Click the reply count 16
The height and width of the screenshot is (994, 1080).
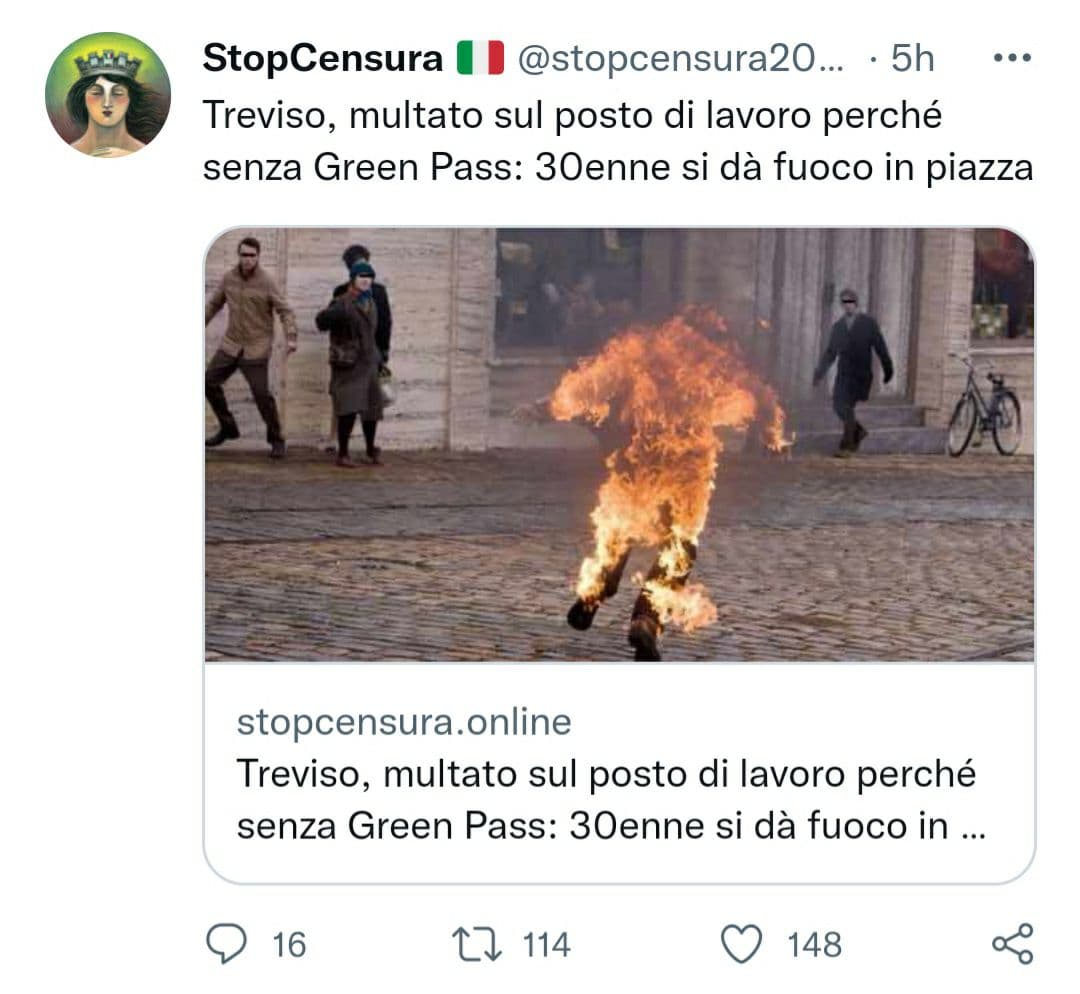click(289, 944)
